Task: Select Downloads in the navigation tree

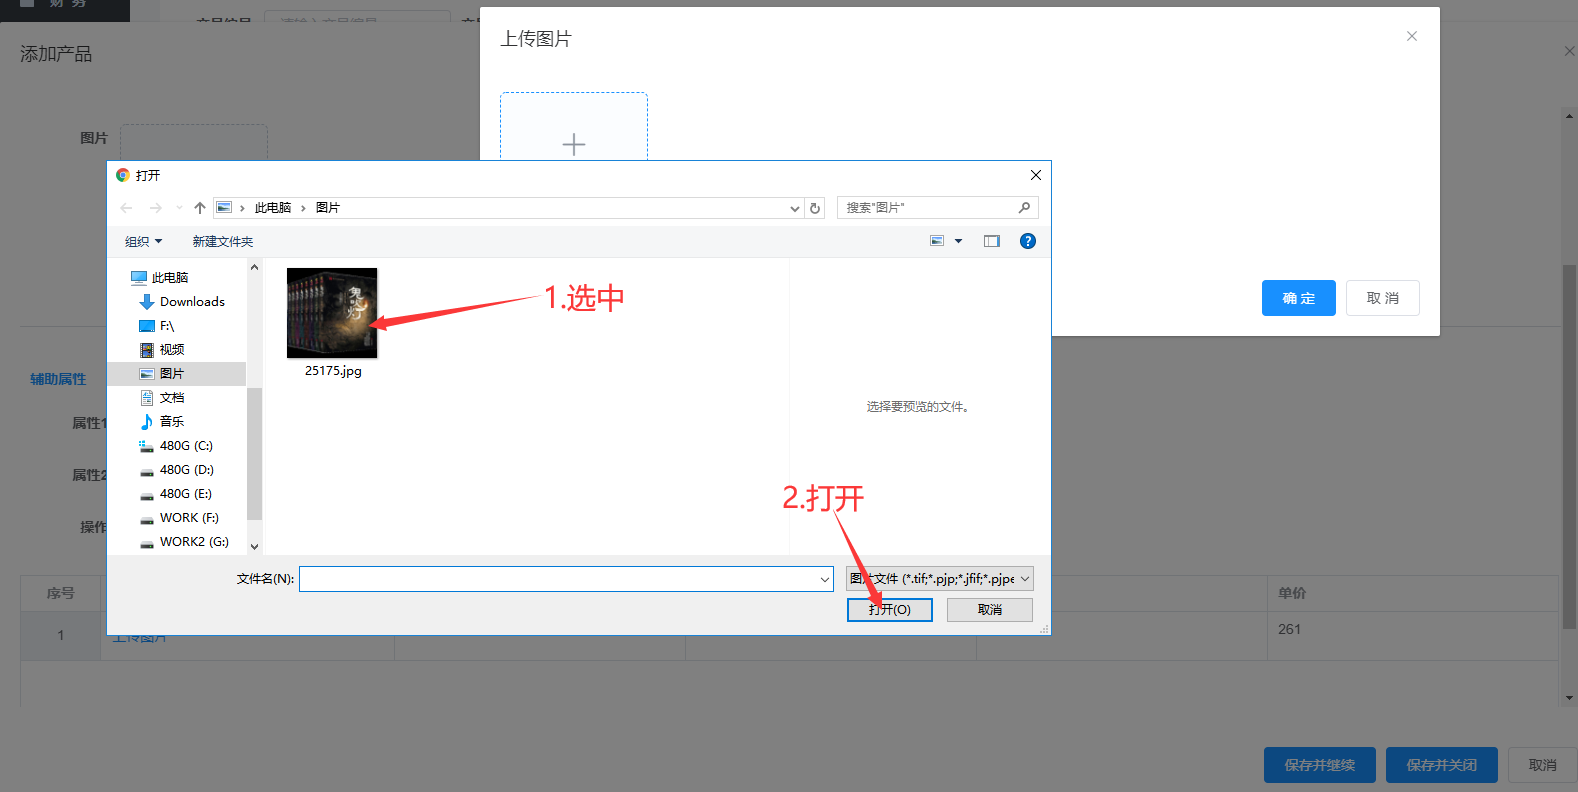Action: tap(192, 302)
